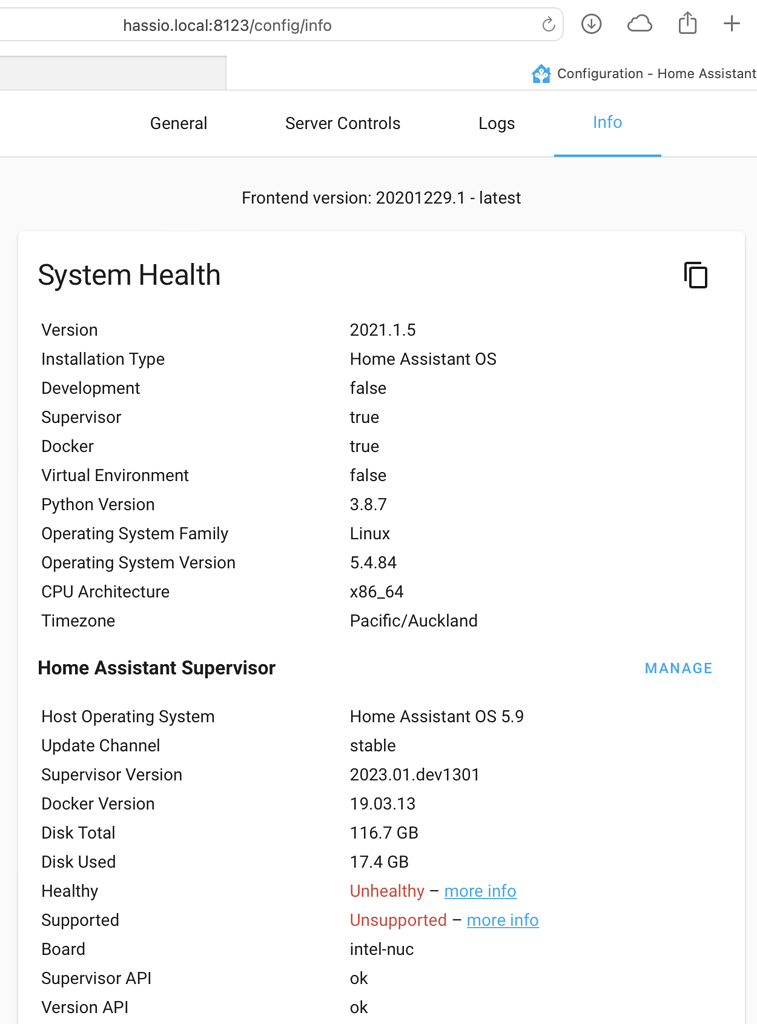Click the System Health heading
The width and height of the screenshot is (757, 1024).
(x=129, y=275)
